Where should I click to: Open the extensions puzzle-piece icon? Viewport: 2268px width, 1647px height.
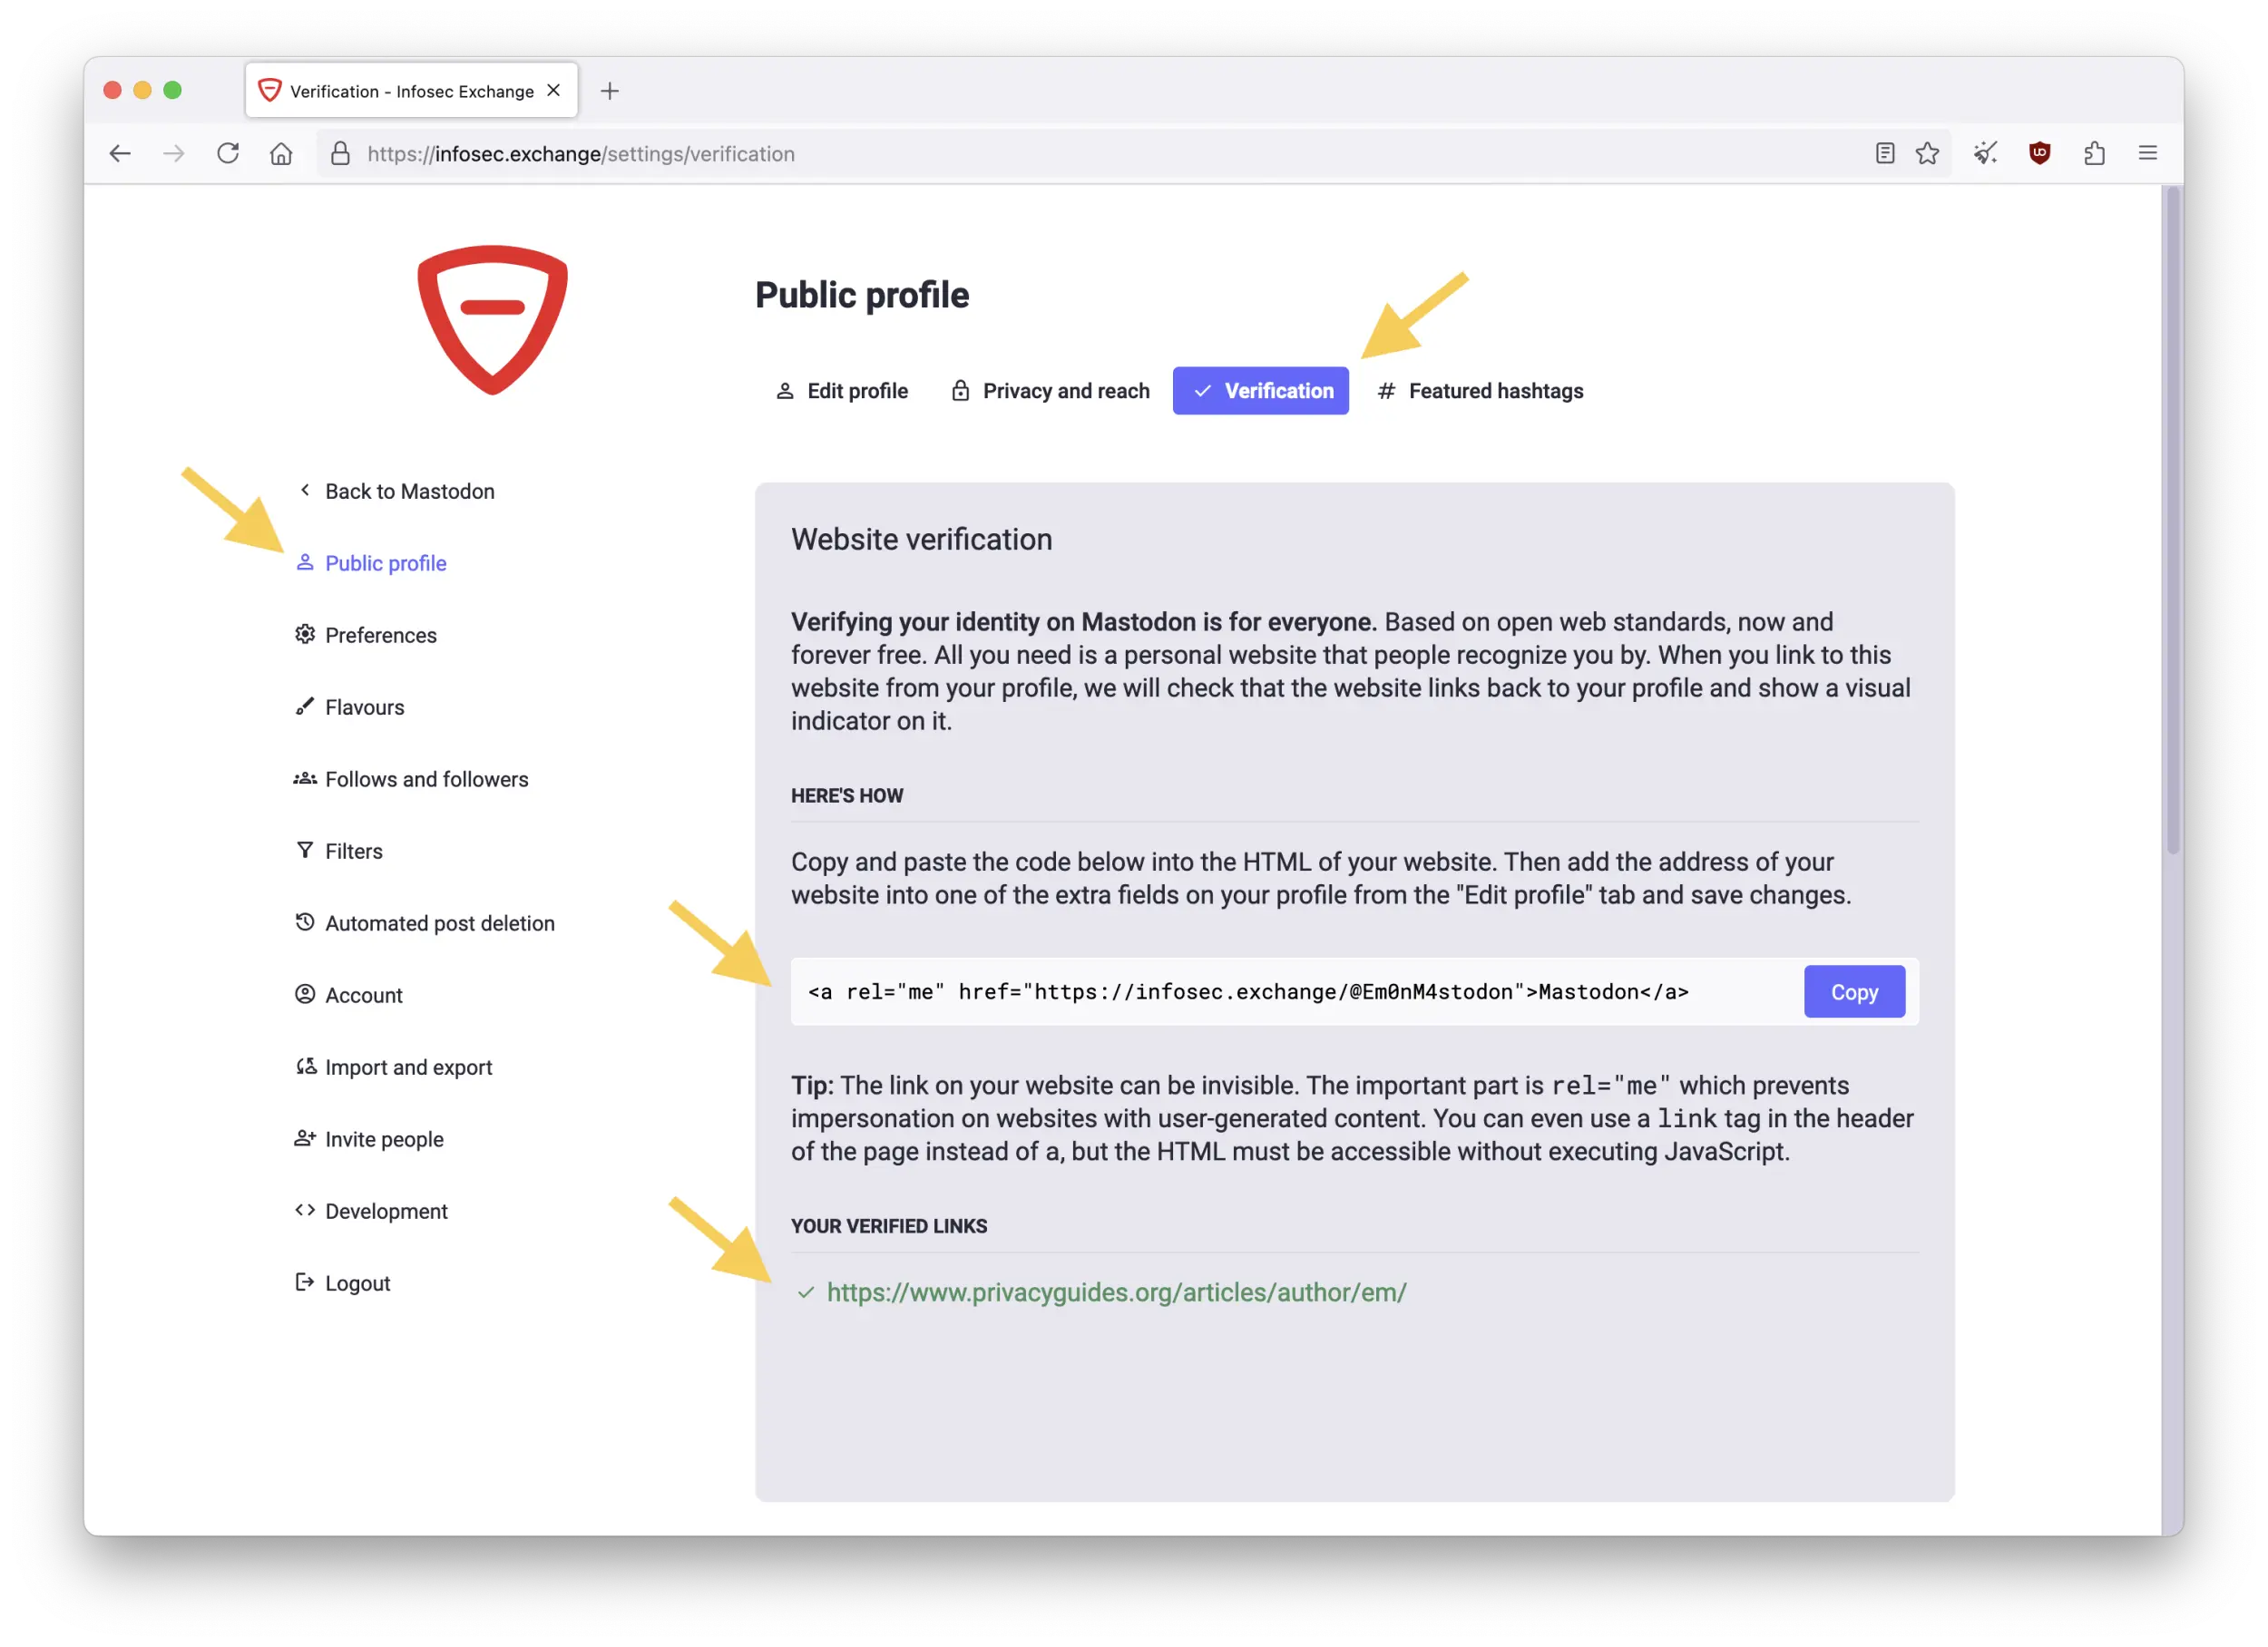(x=2094, y=153)
